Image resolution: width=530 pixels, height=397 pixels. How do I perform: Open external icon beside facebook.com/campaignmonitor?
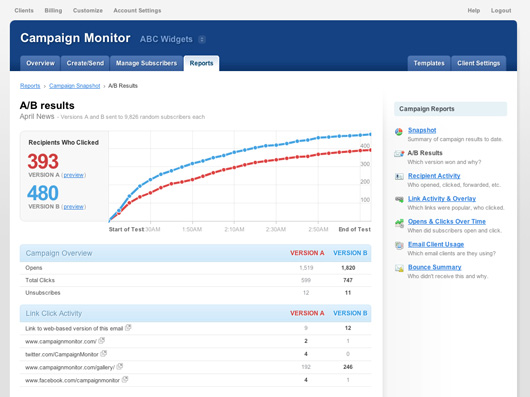point(125,379)
